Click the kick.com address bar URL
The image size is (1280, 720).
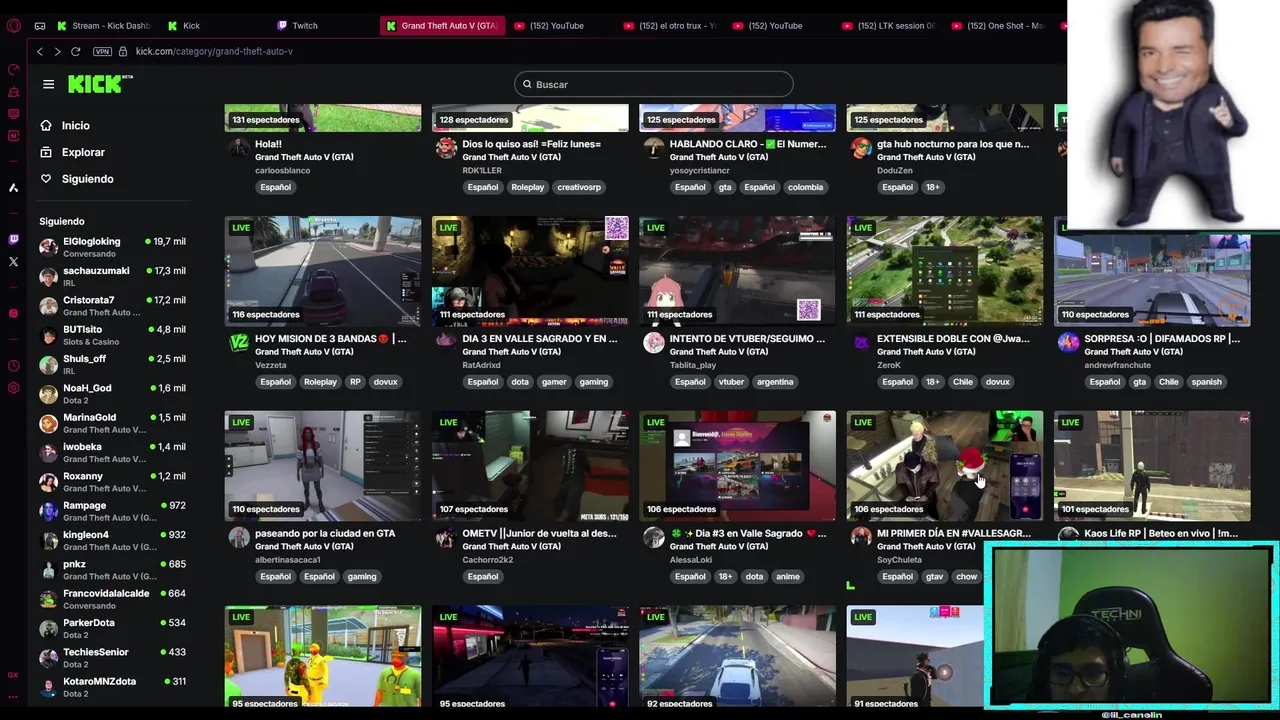[x=214, y=51]
